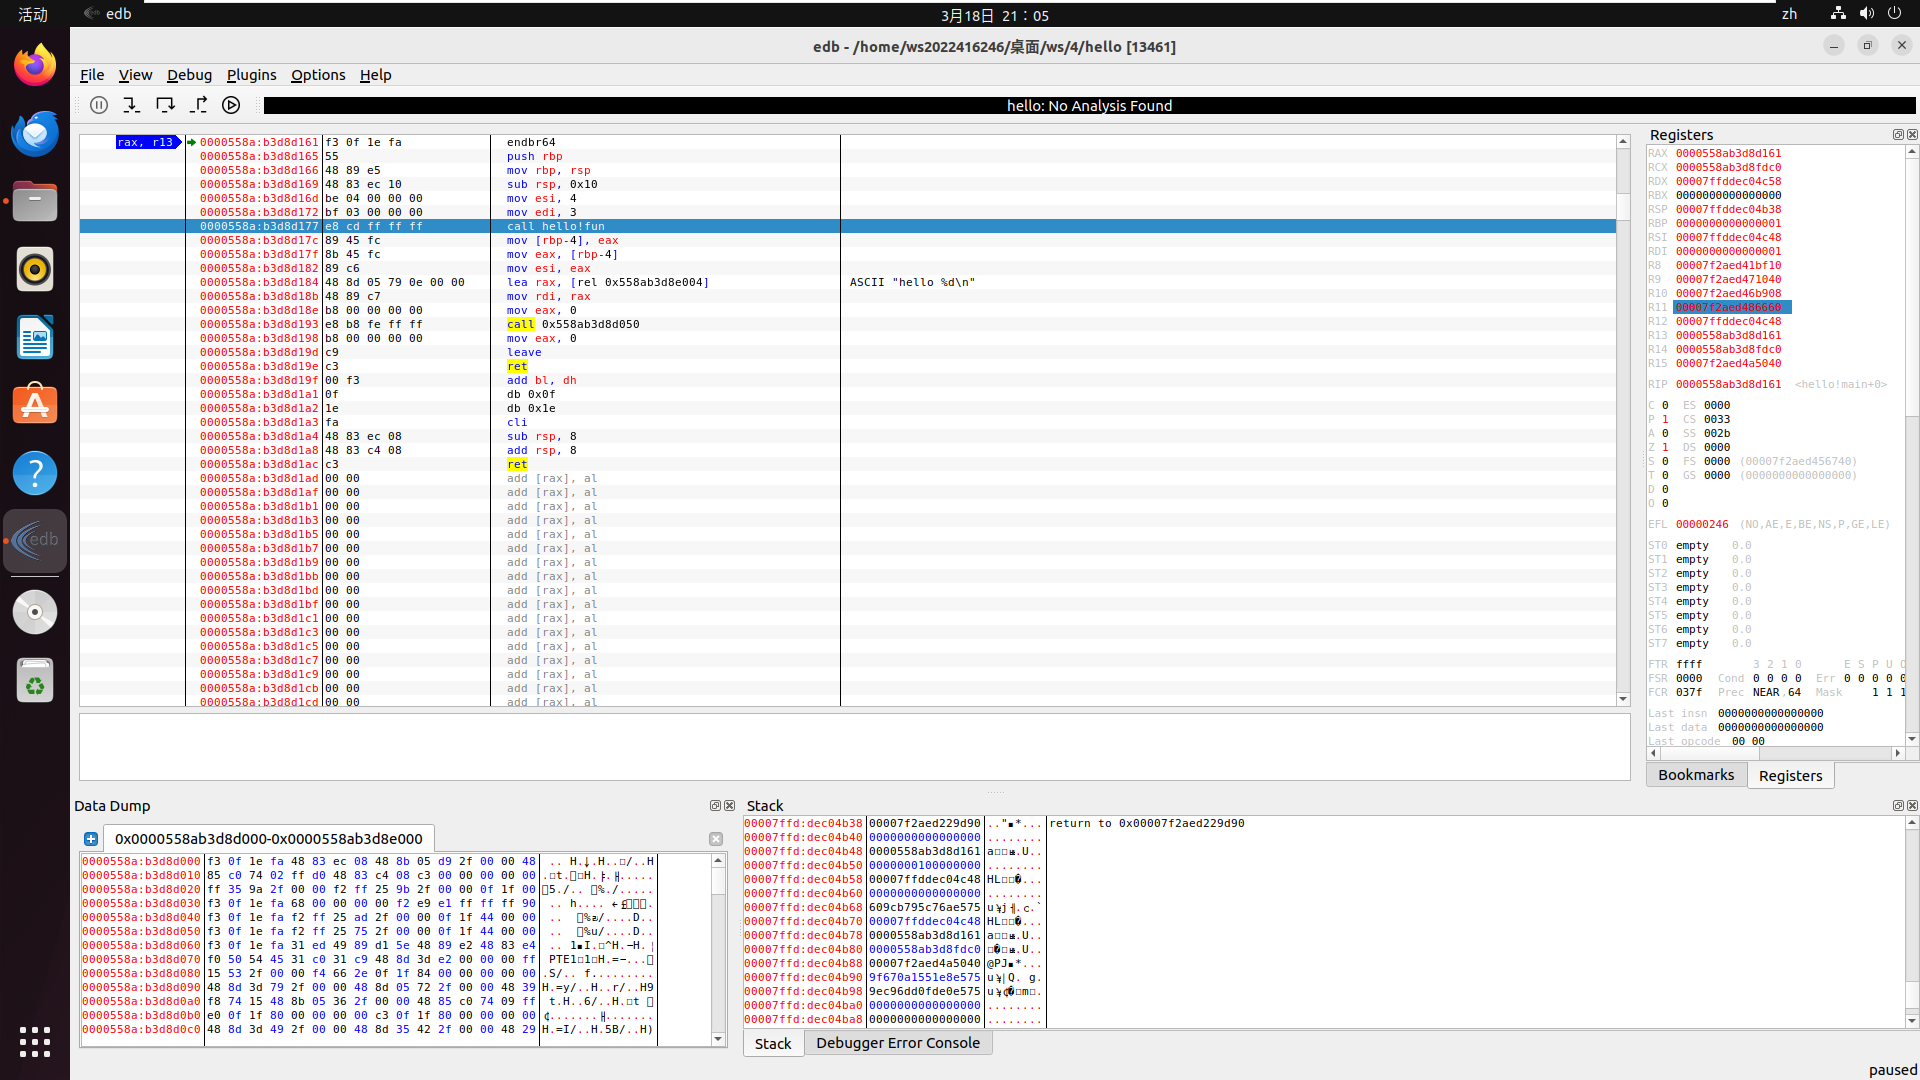Switch to Debugger Error Console tab

pos(897,1043)
